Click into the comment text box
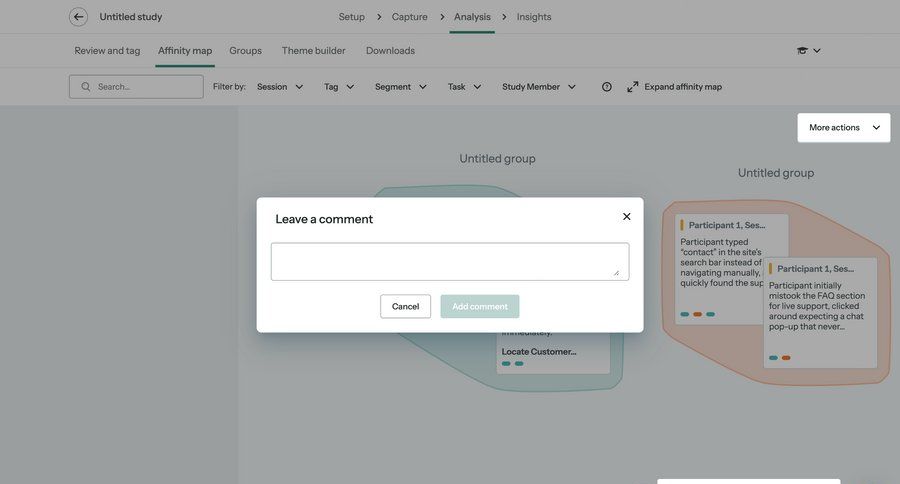Image resolution: width=900 pixels, height=484 pixels. (449, 262)
